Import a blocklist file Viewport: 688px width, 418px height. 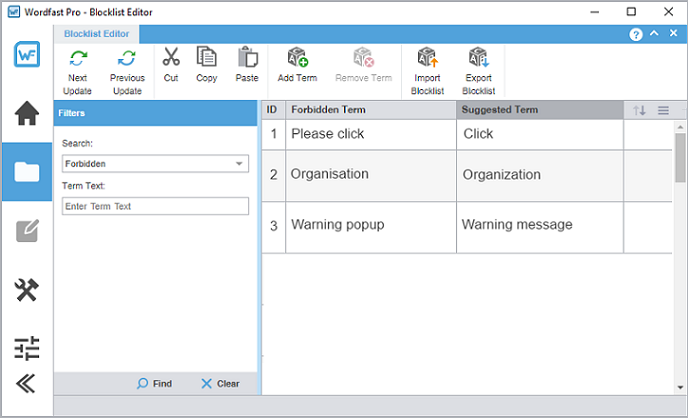click(427, 59)
